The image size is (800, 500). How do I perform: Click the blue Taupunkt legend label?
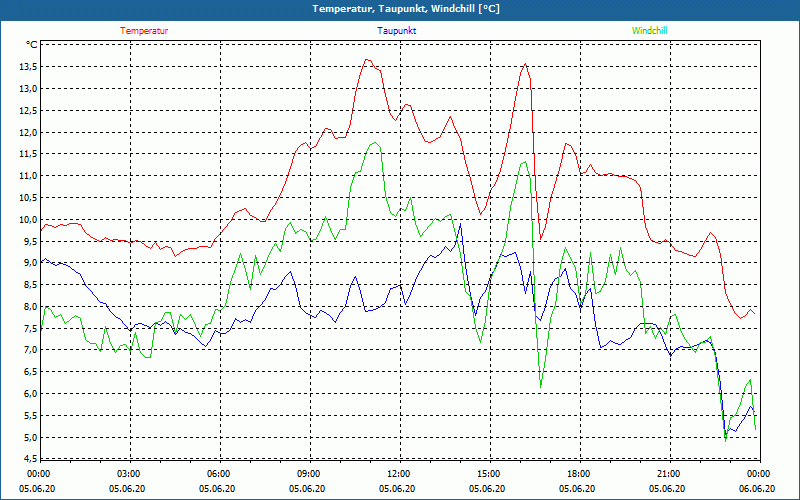396,31
